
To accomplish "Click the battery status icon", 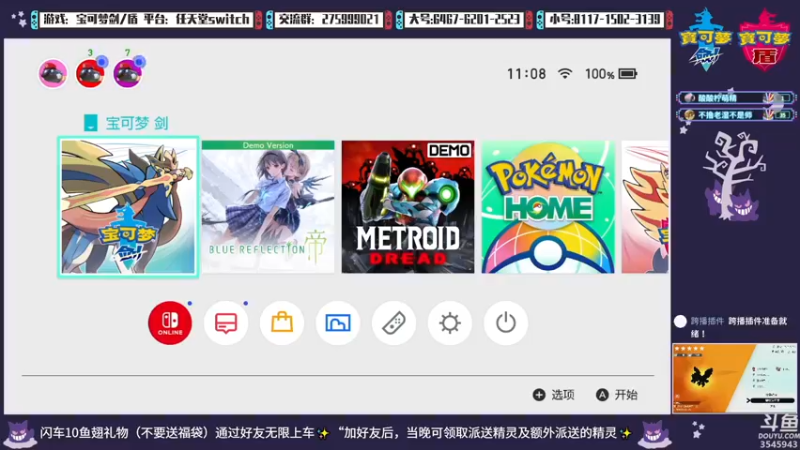I will [628, 74].
